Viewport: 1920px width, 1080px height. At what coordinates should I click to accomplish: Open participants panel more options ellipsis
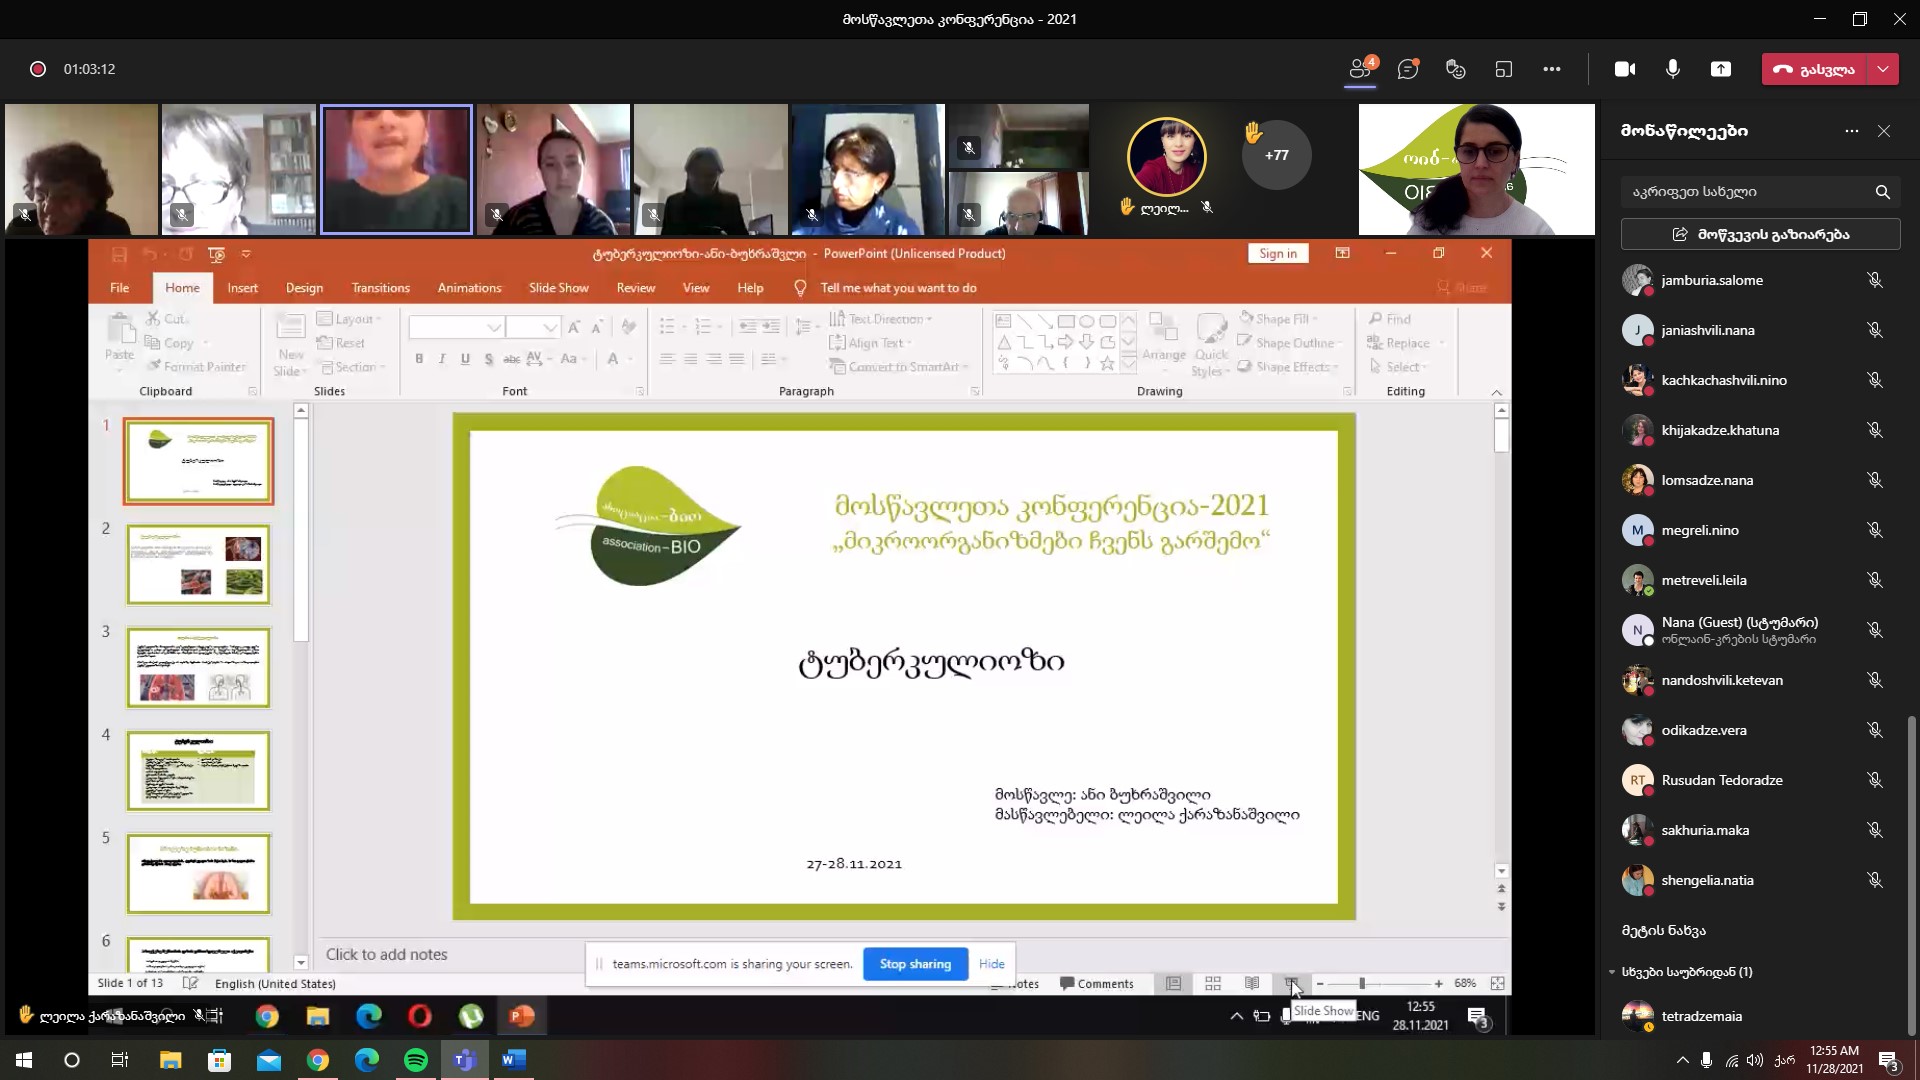tap(1852, 131)
